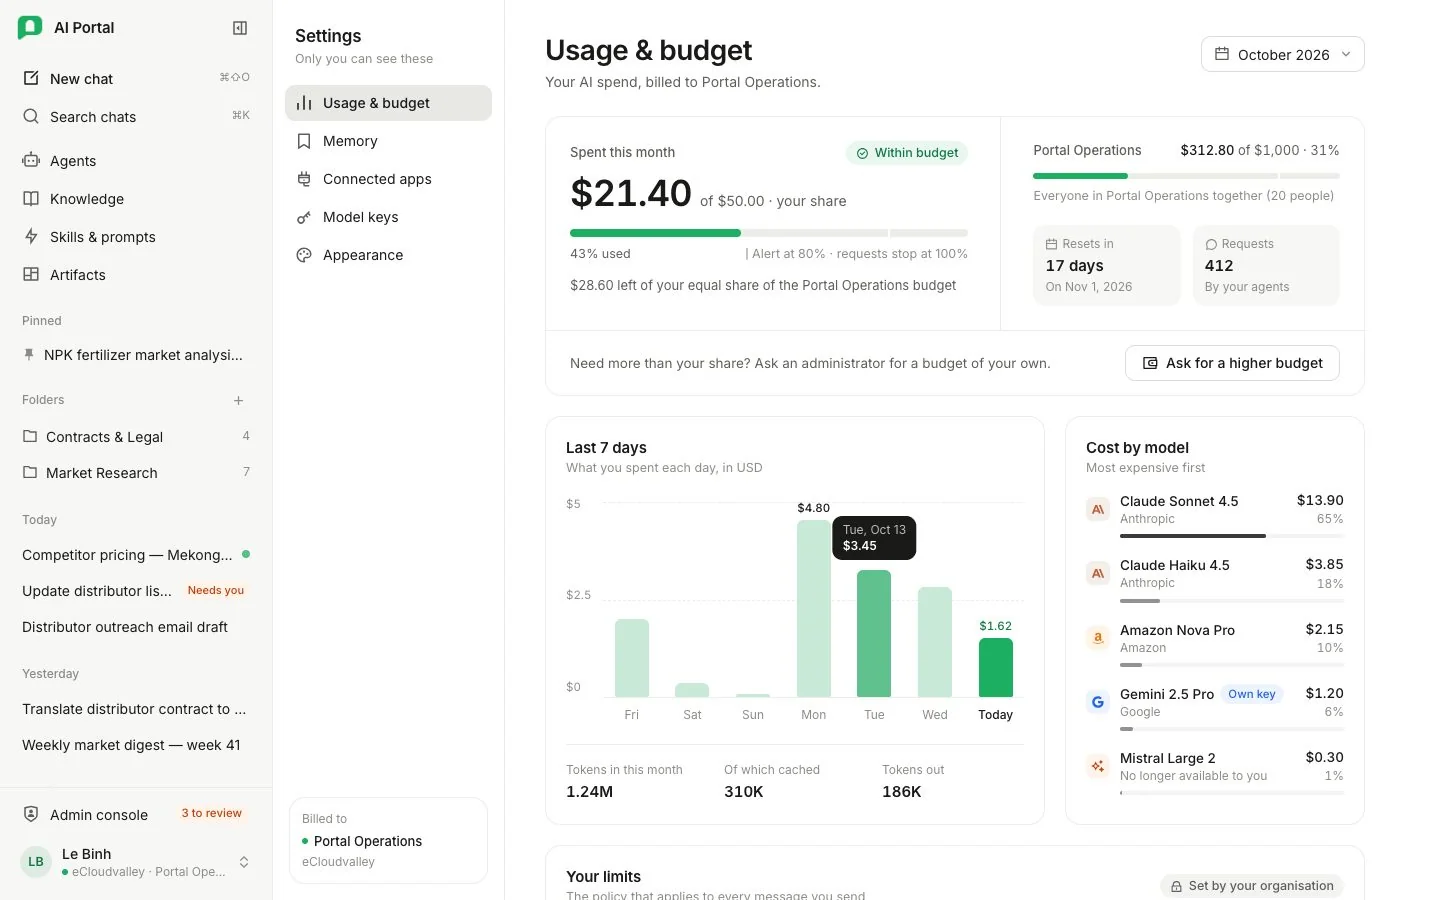Open the Usage & budget settings tab
The height and width of the screenshot is (900, 1440).
[x=388, y=103]
